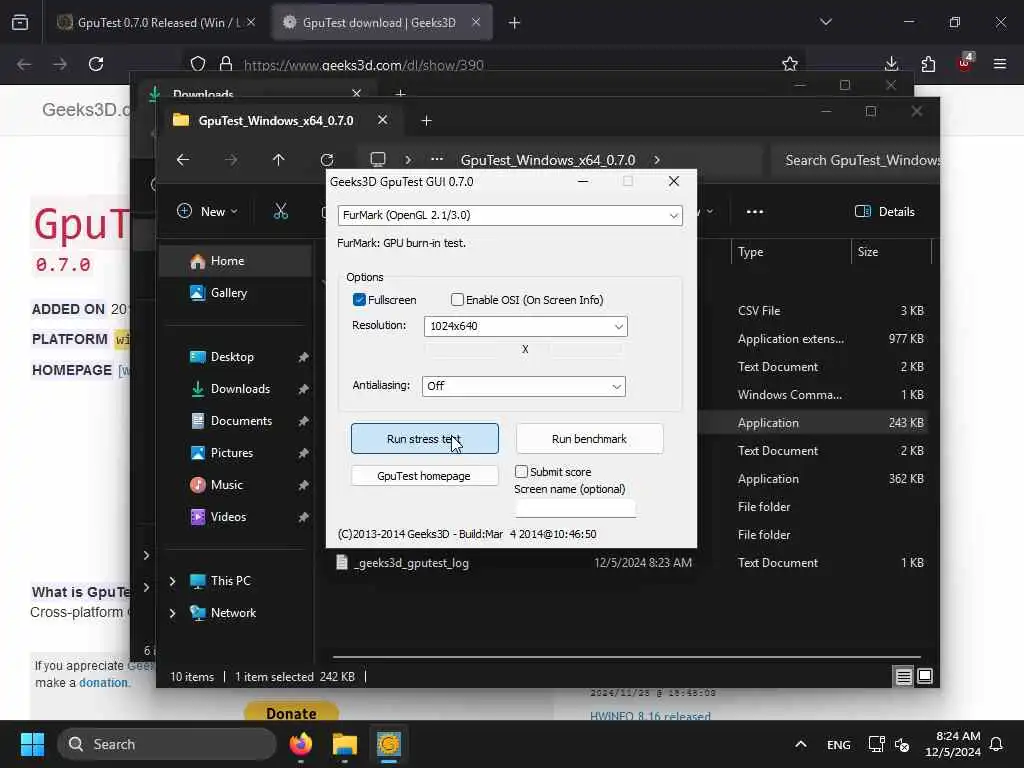
Task: Open Firefox downloads panel
Action: (x=891, y=64)
